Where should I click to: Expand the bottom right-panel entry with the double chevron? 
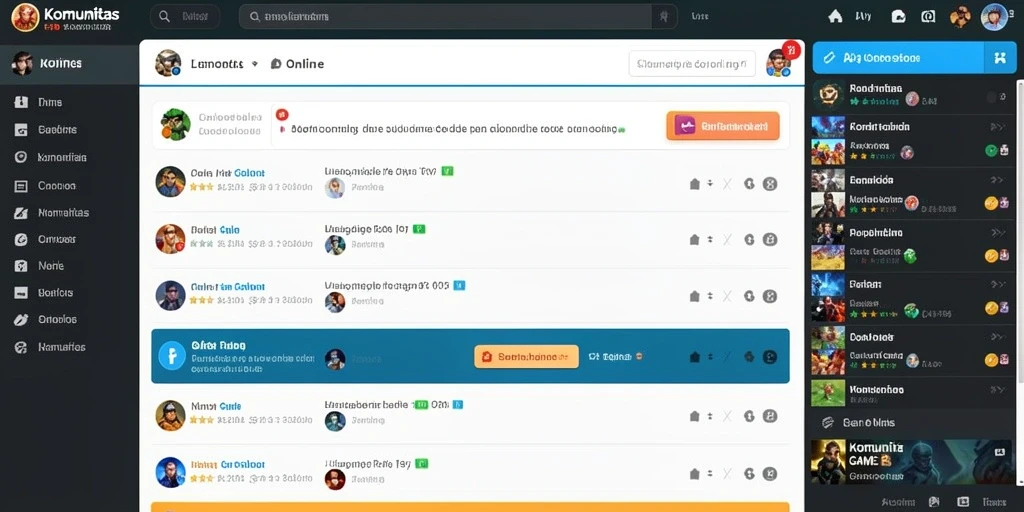click(x=997, y=390)
